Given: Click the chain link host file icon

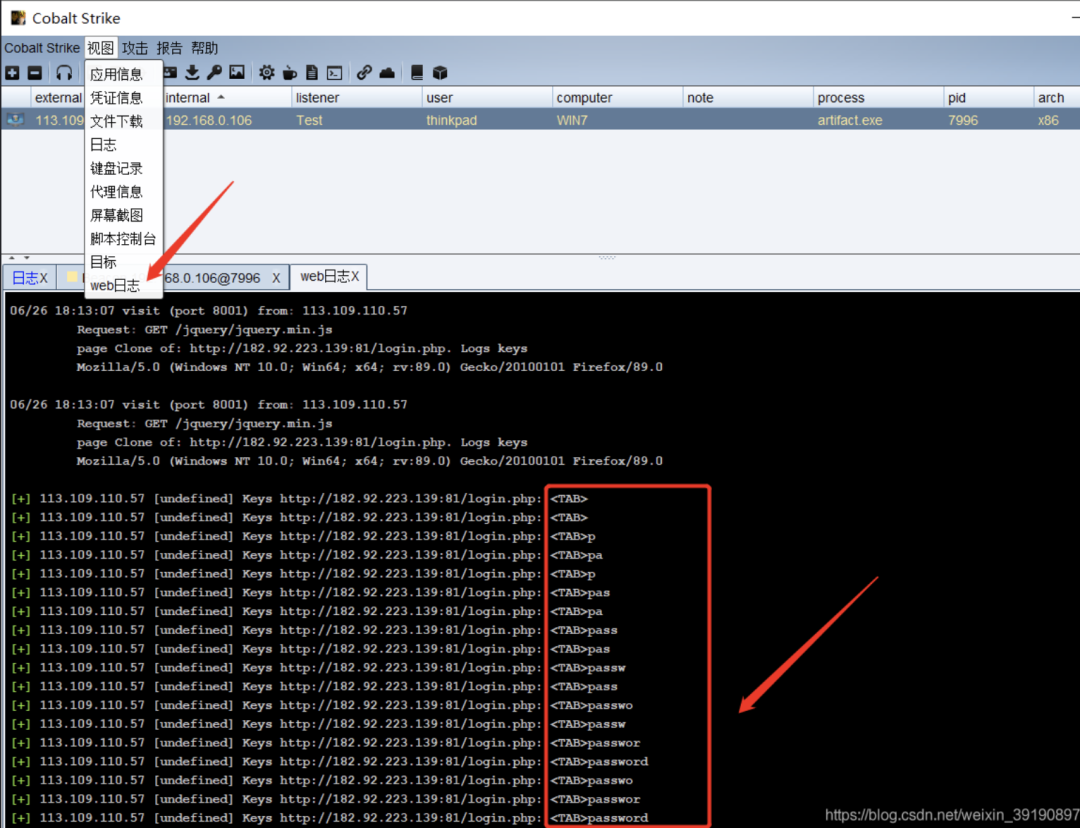Looking at the screenshot, I should [364, 72].
